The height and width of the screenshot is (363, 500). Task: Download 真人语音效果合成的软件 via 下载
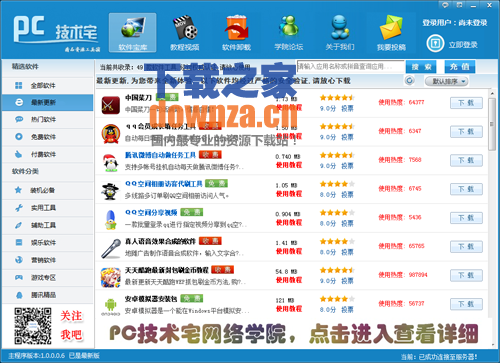[466, 247]
